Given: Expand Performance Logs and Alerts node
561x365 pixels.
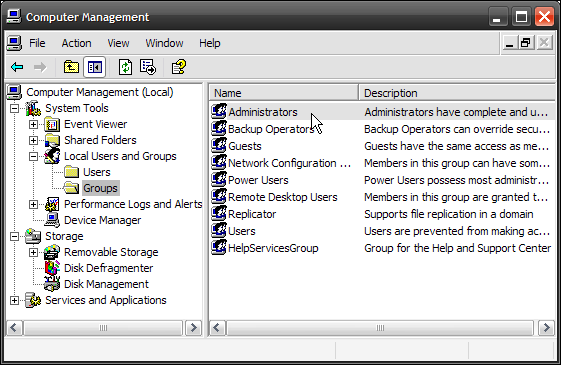Looking at the screenshot, I should coord(33,204).
